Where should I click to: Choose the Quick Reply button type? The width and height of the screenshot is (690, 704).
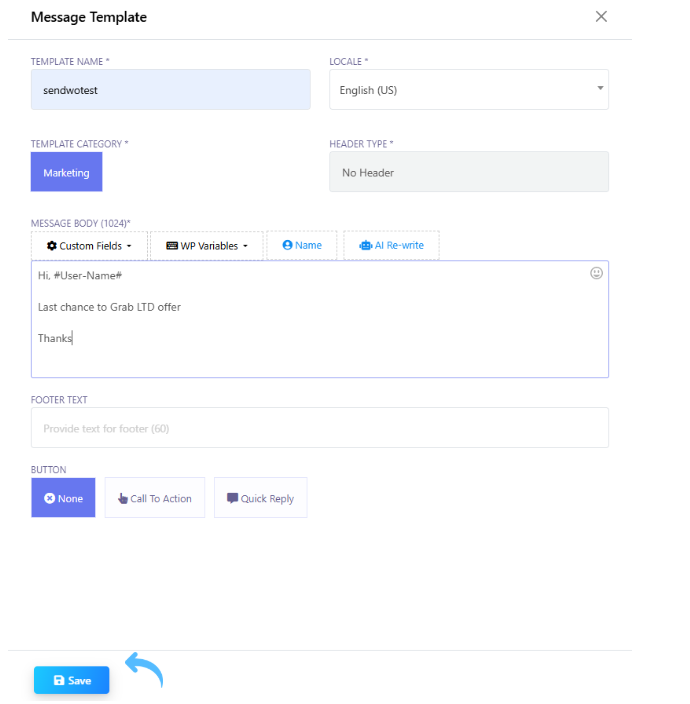pyautogui.click(x=261, y=498)
